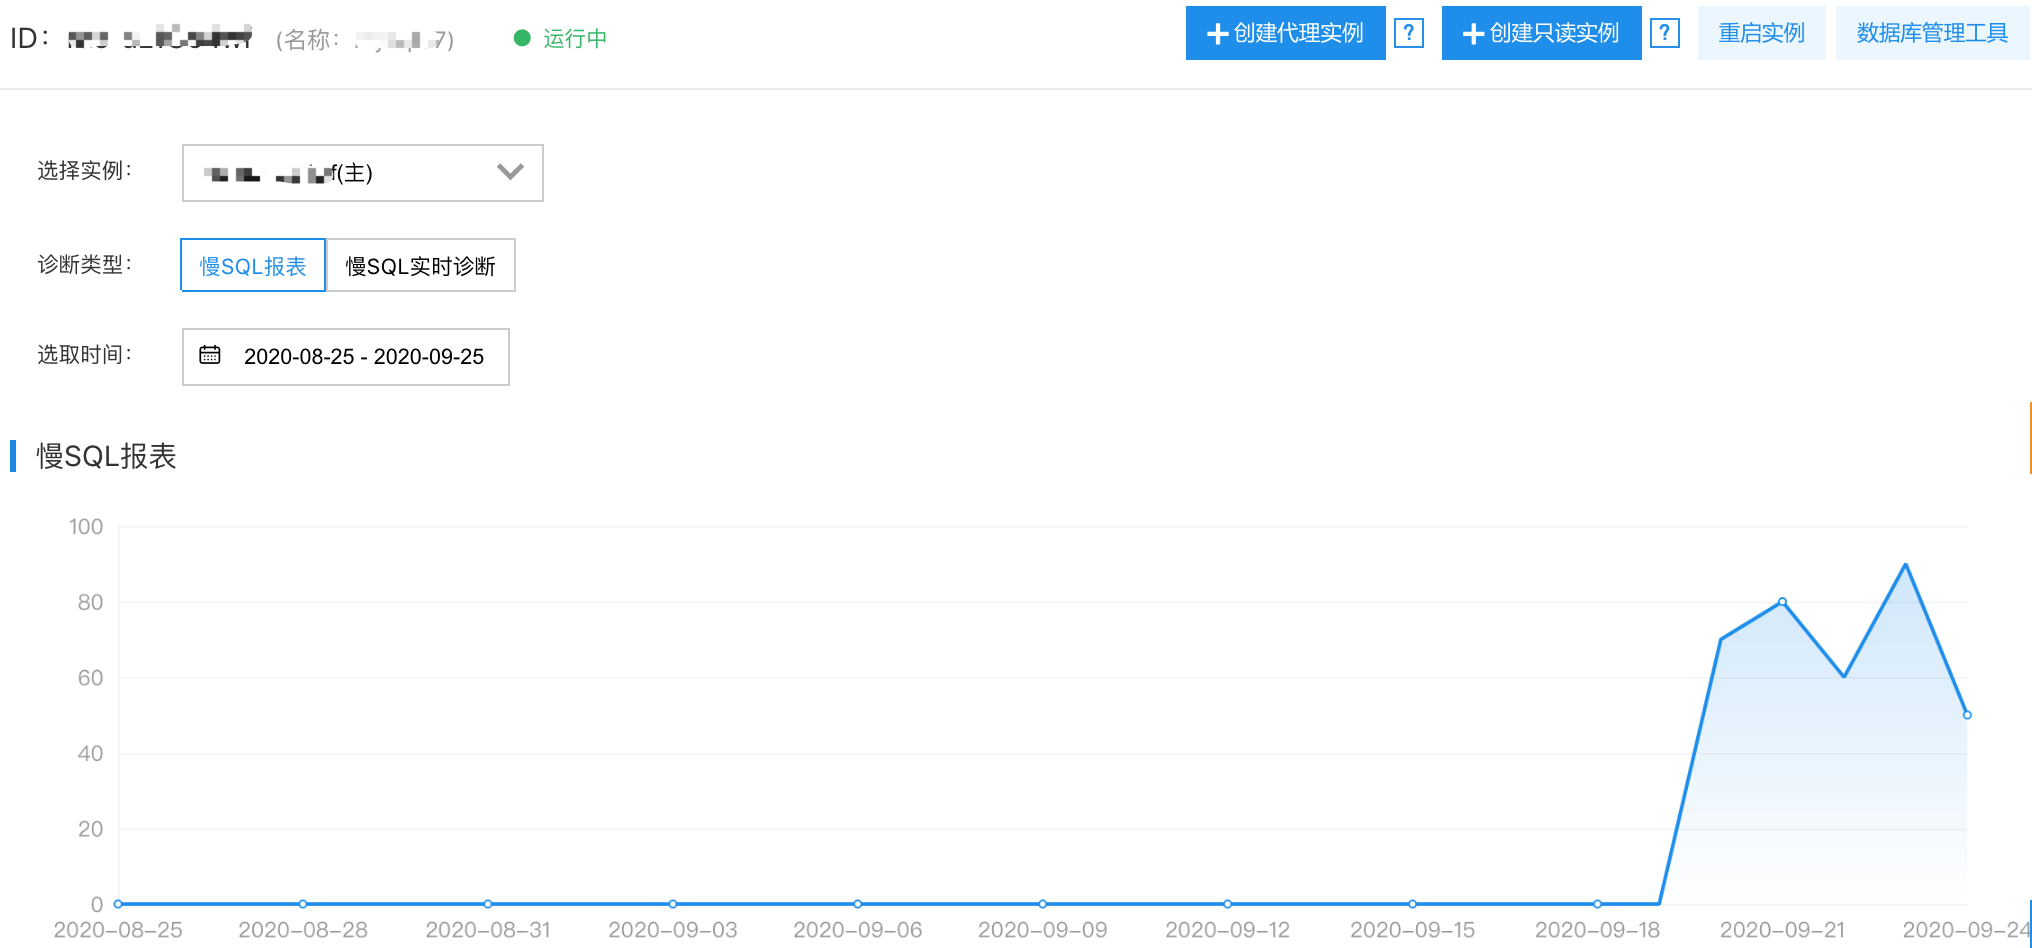Click help icon beside 创建代理实例 button

pos(1408,33)
